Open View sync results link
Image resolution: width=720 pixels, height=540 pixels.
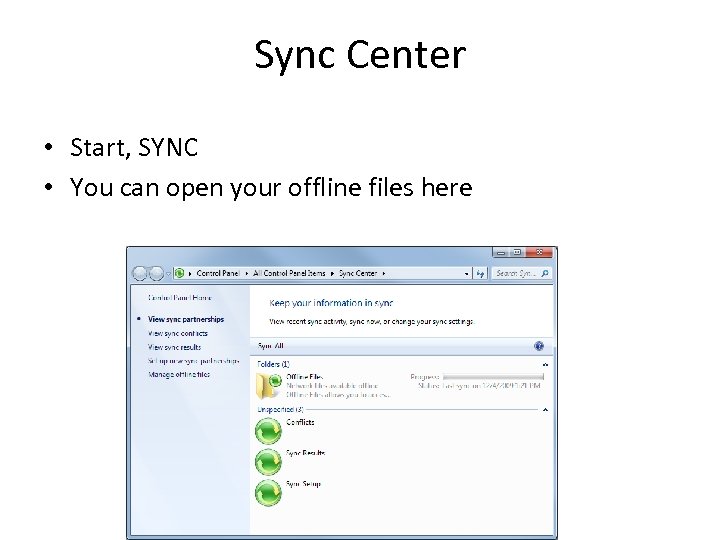coord(174,347)
